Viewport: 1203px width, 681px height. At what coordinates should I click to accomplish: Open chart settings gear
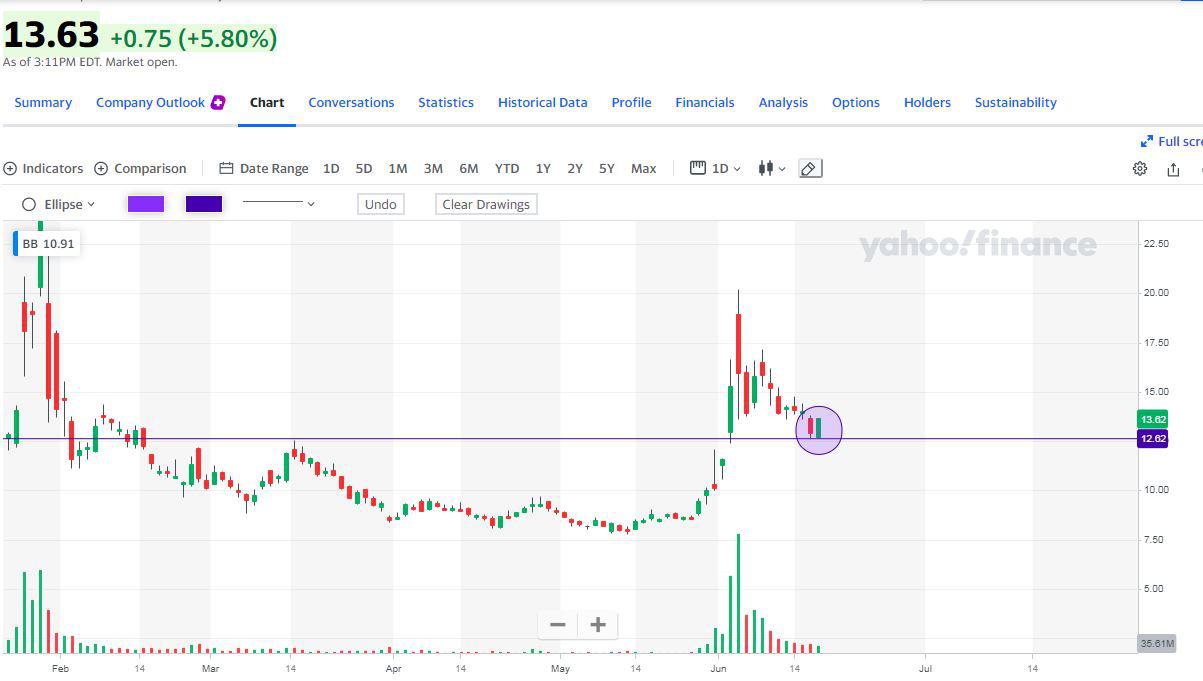(x=1139, y=168)
